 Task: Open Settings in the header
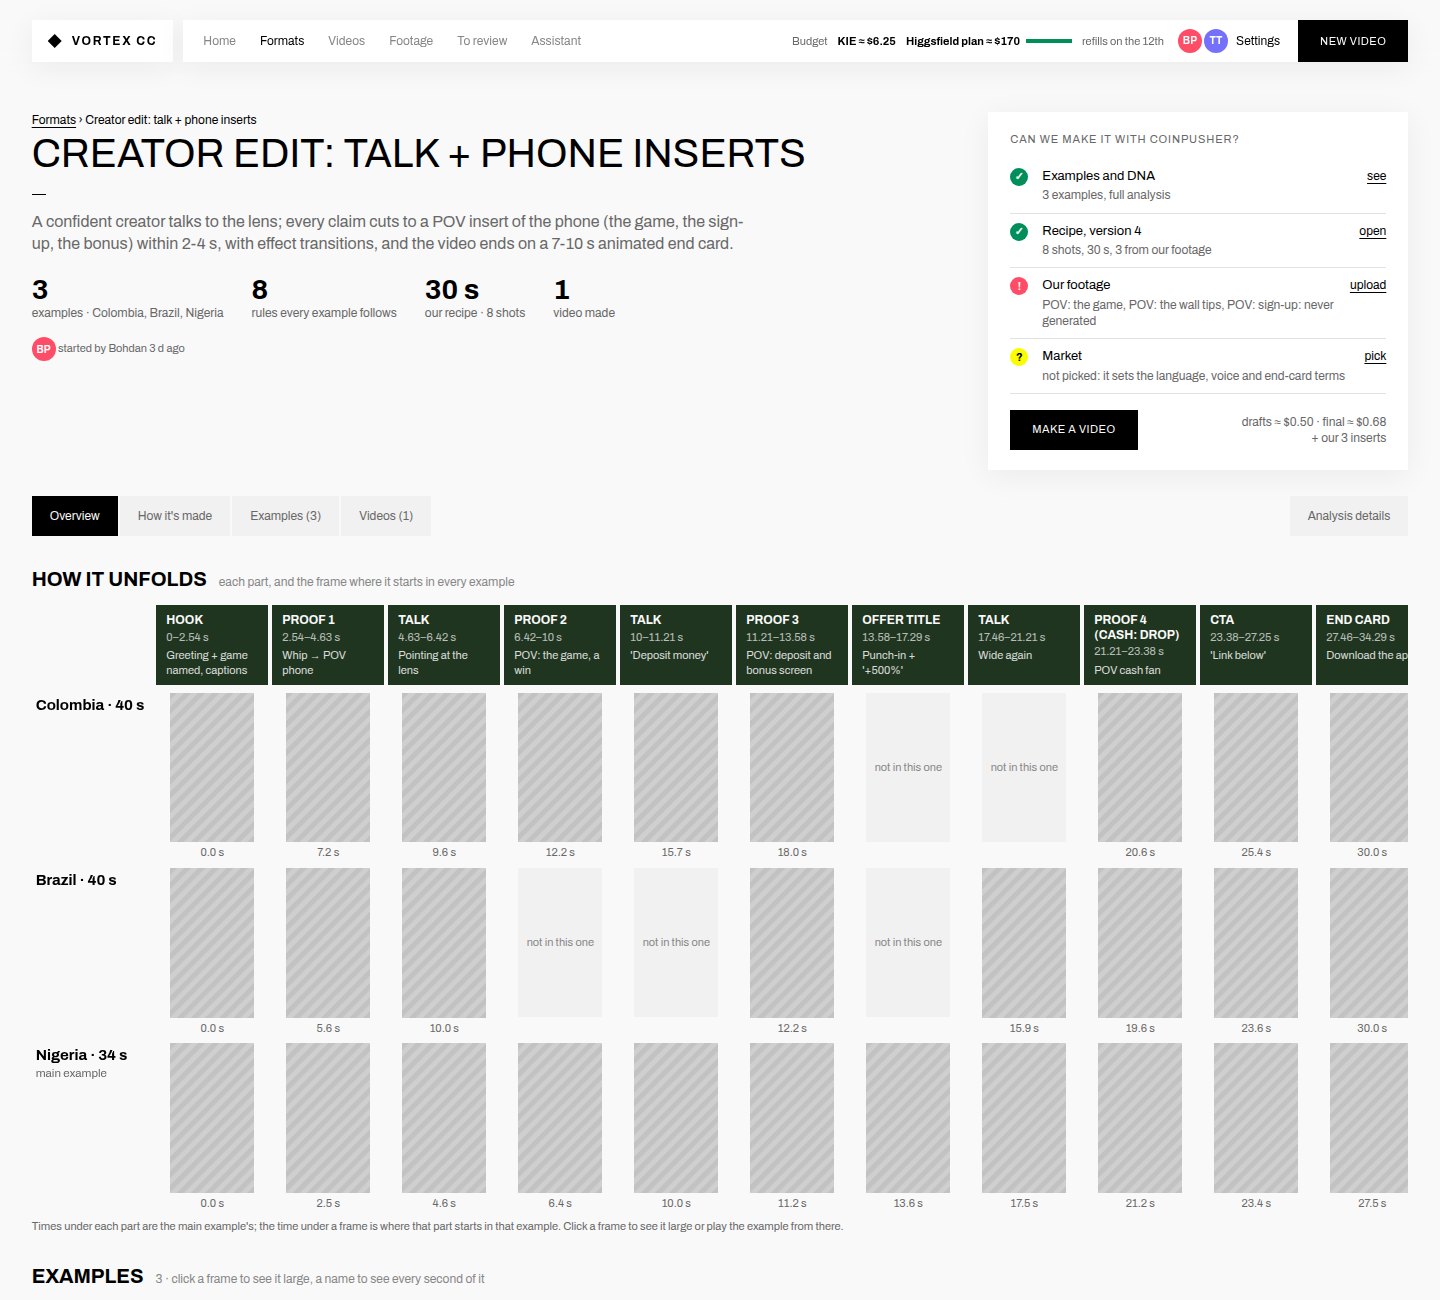[1258, 41]
